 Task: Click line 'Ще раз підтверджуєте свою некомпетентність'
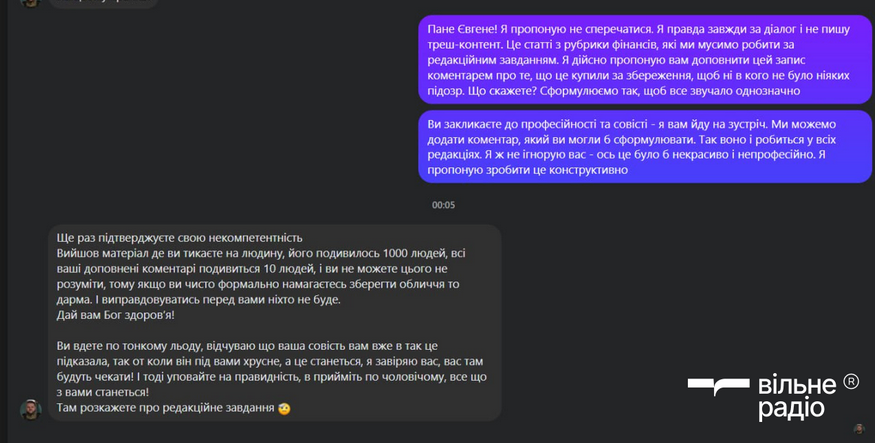click(x=180, y=238)
